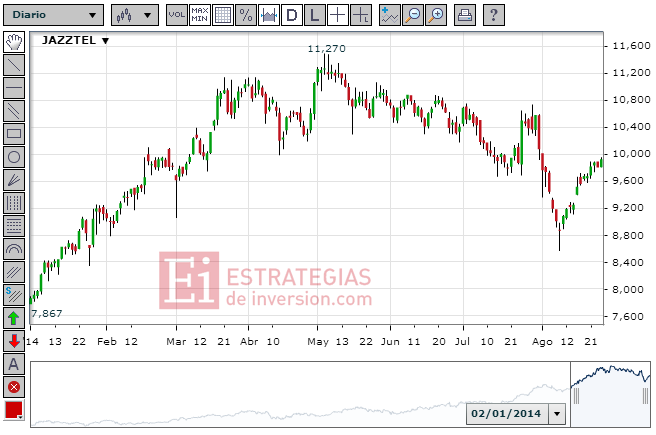Click the 10,000 price axis label
656x435 pixels.
631,154
